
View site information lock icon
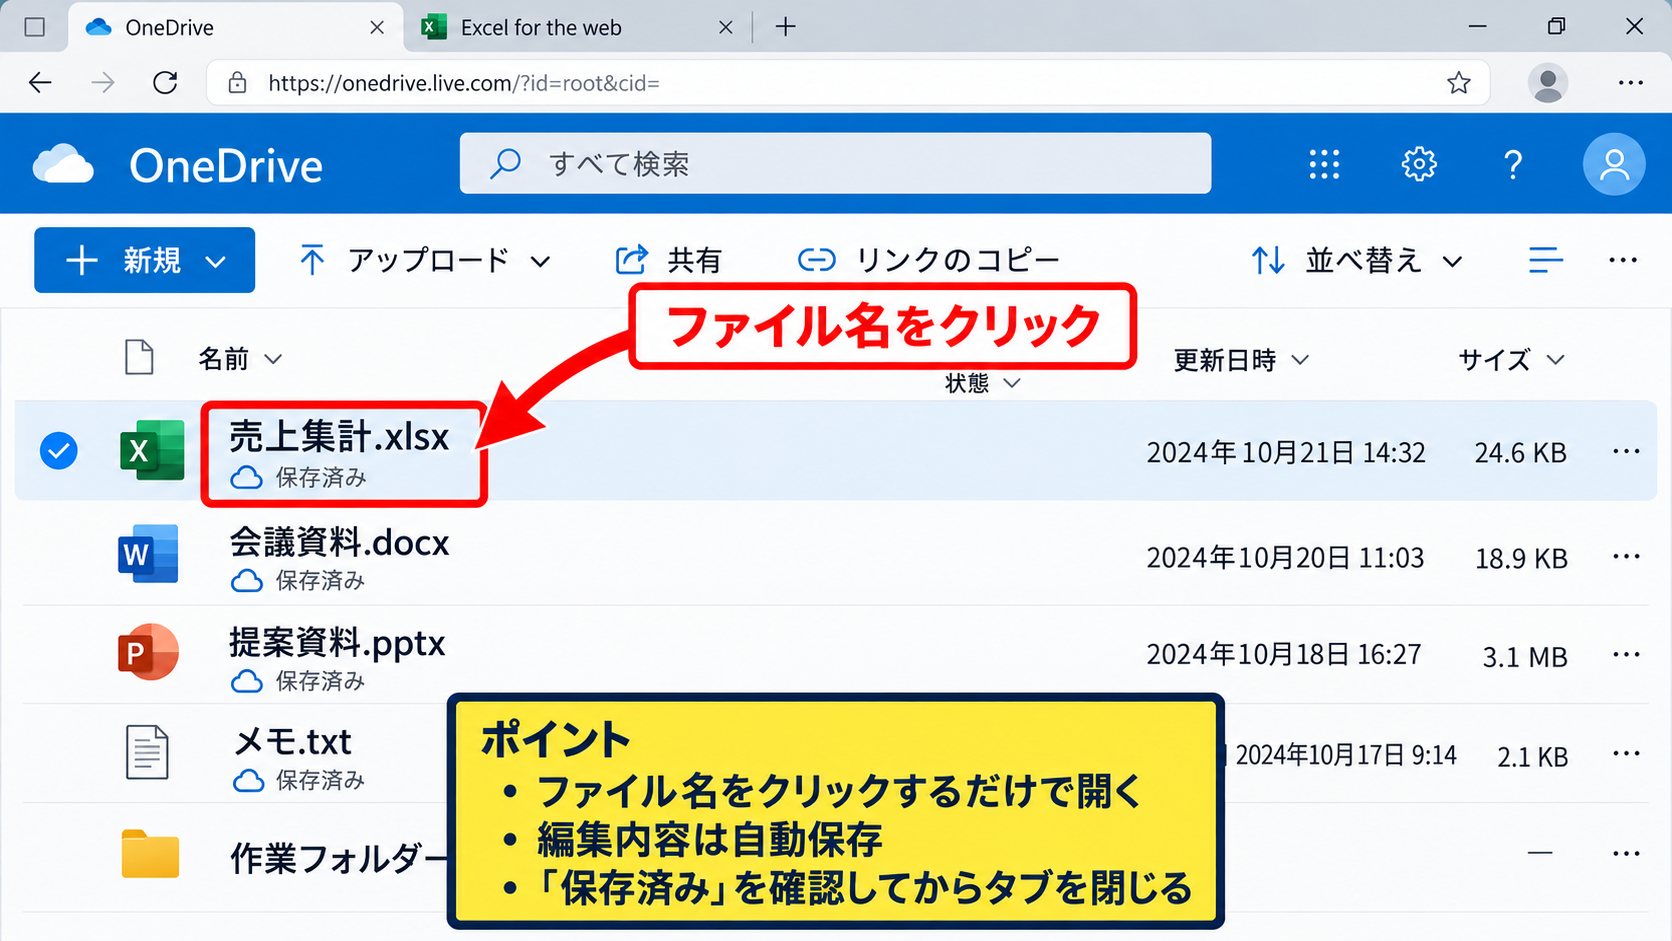(x=237, y=83)
